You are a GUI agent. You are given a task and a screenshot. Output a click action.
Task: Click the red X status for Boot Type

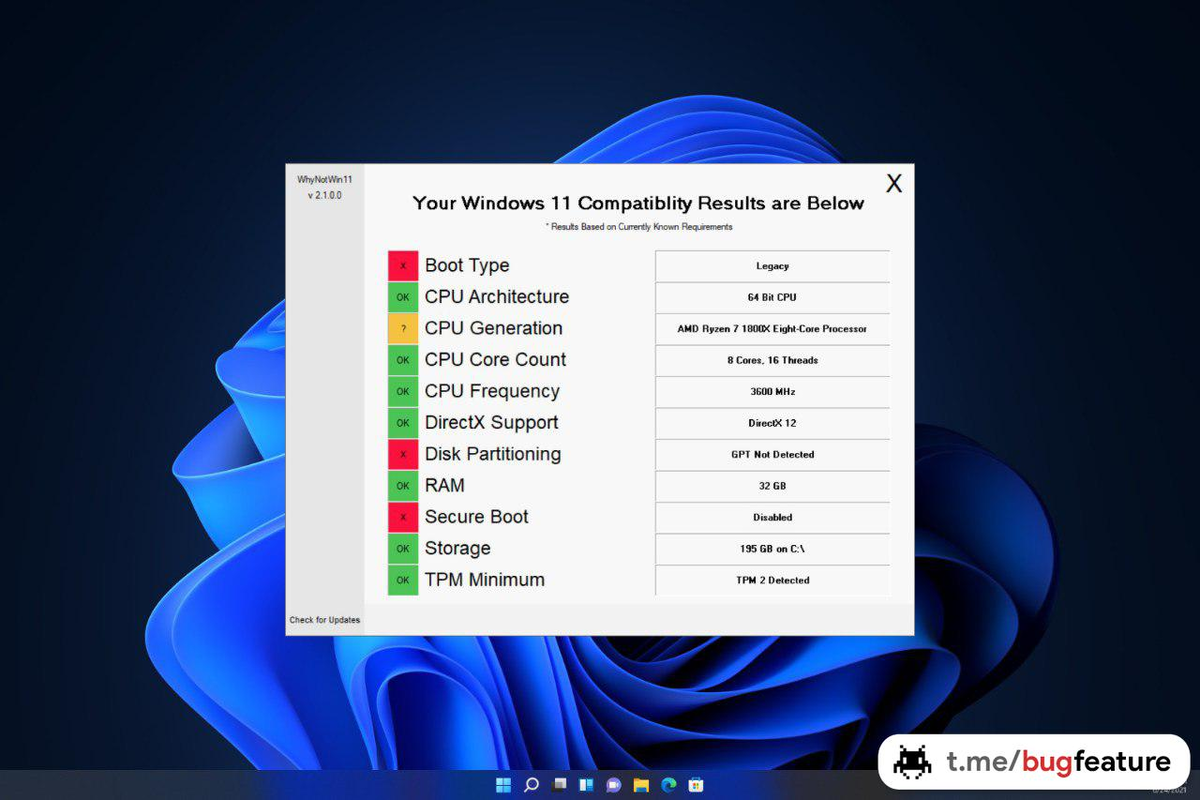(403, 266)
